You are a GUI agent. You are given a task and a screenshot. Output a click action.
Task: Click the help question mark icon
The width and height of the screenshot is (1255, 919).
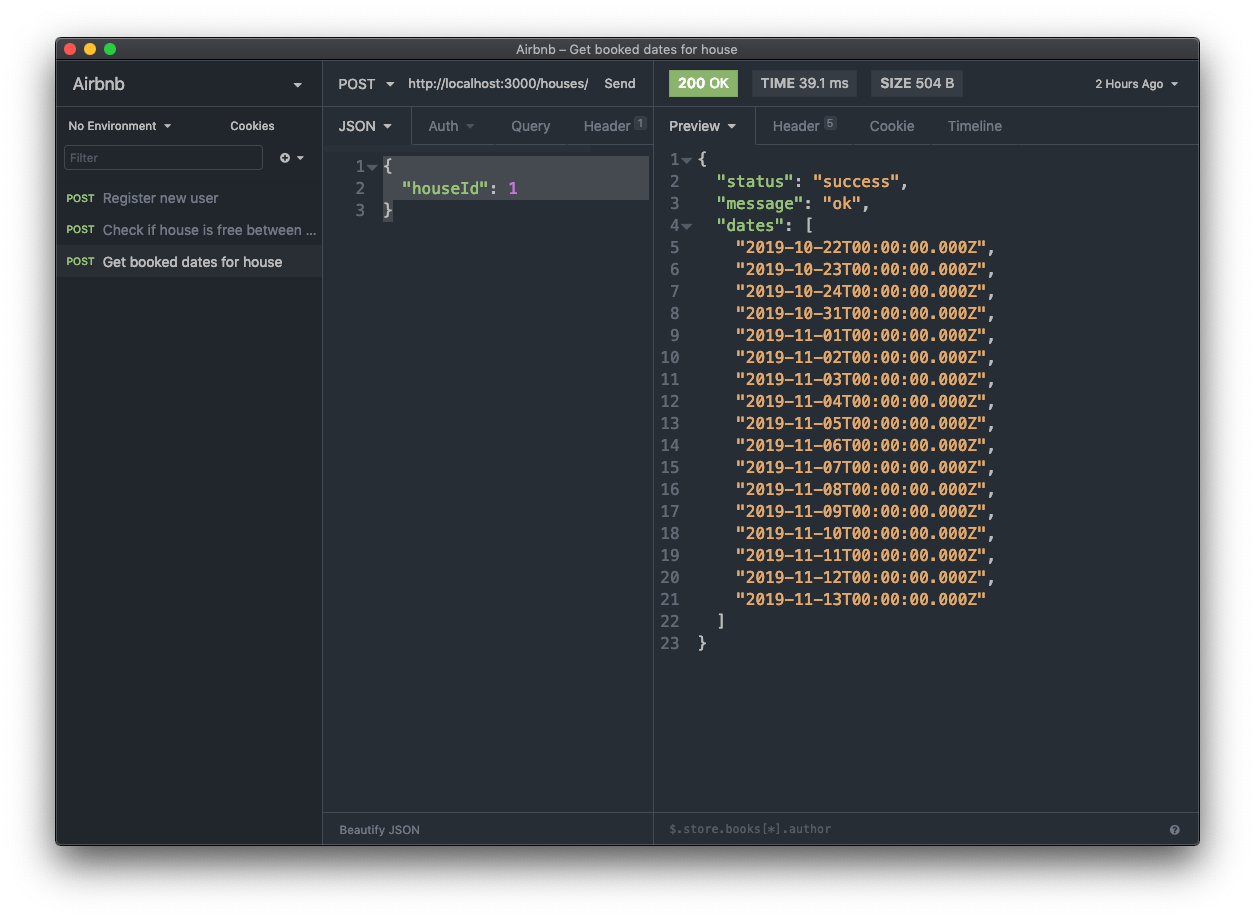pyautogui.click(x=1174, y=830)
